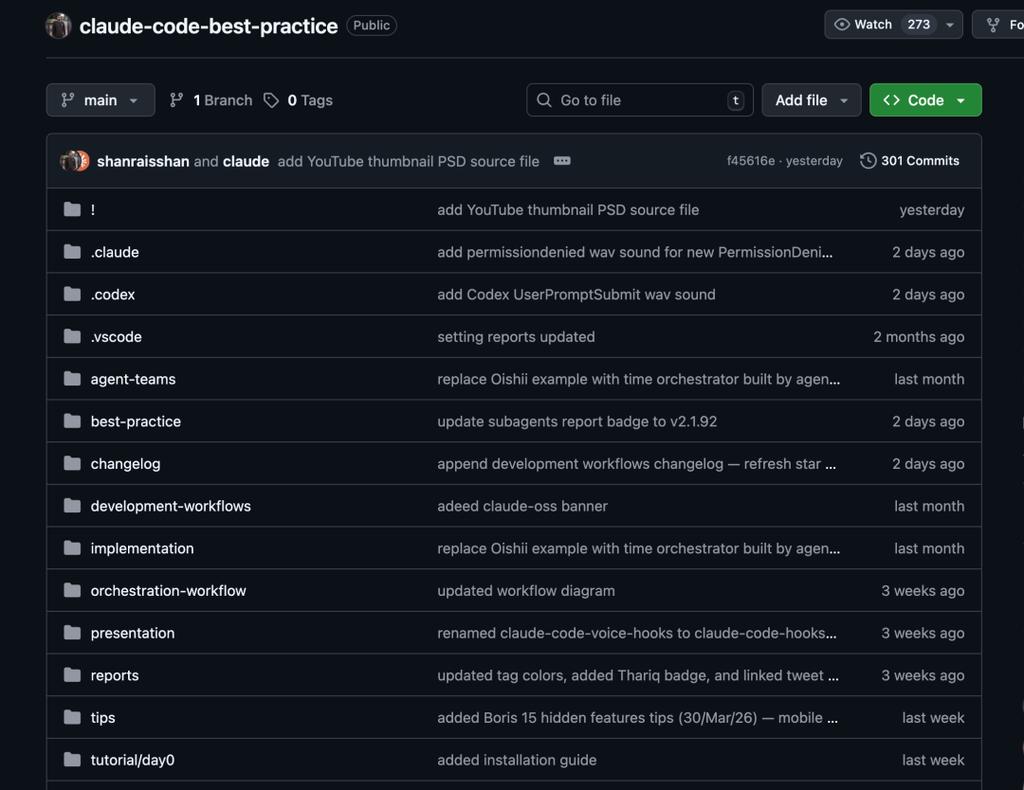Click the ellipsis icon after the commit message
Viewport: 1024px width, 790px height.
pyautogui.click(x=562, y=160)
